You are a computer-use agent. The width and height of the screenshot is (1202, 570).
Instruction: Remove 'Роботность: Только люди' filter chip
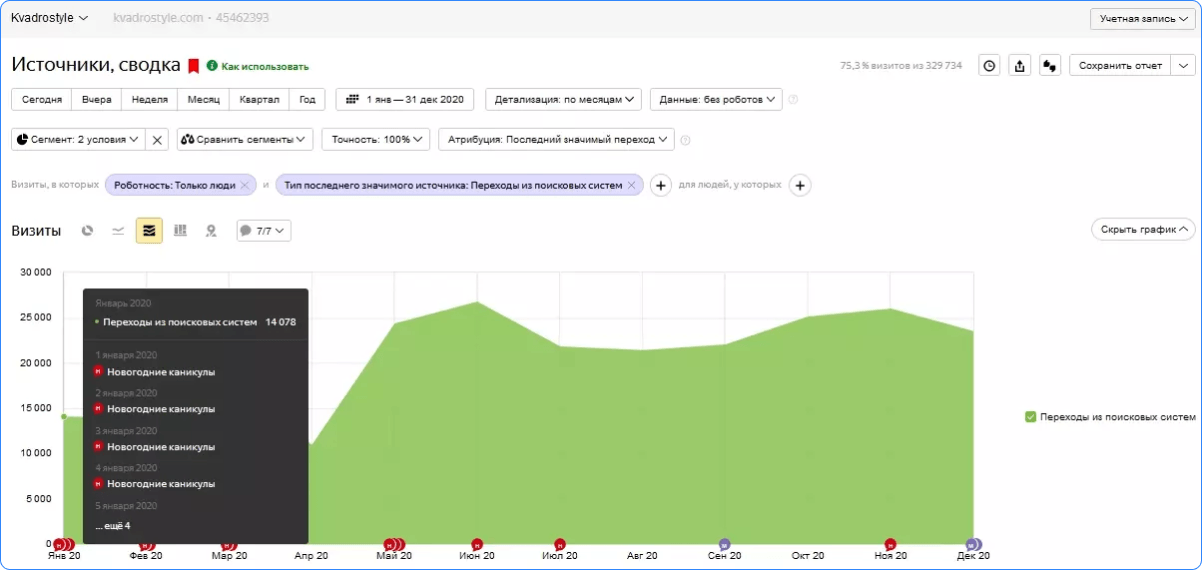244,185
